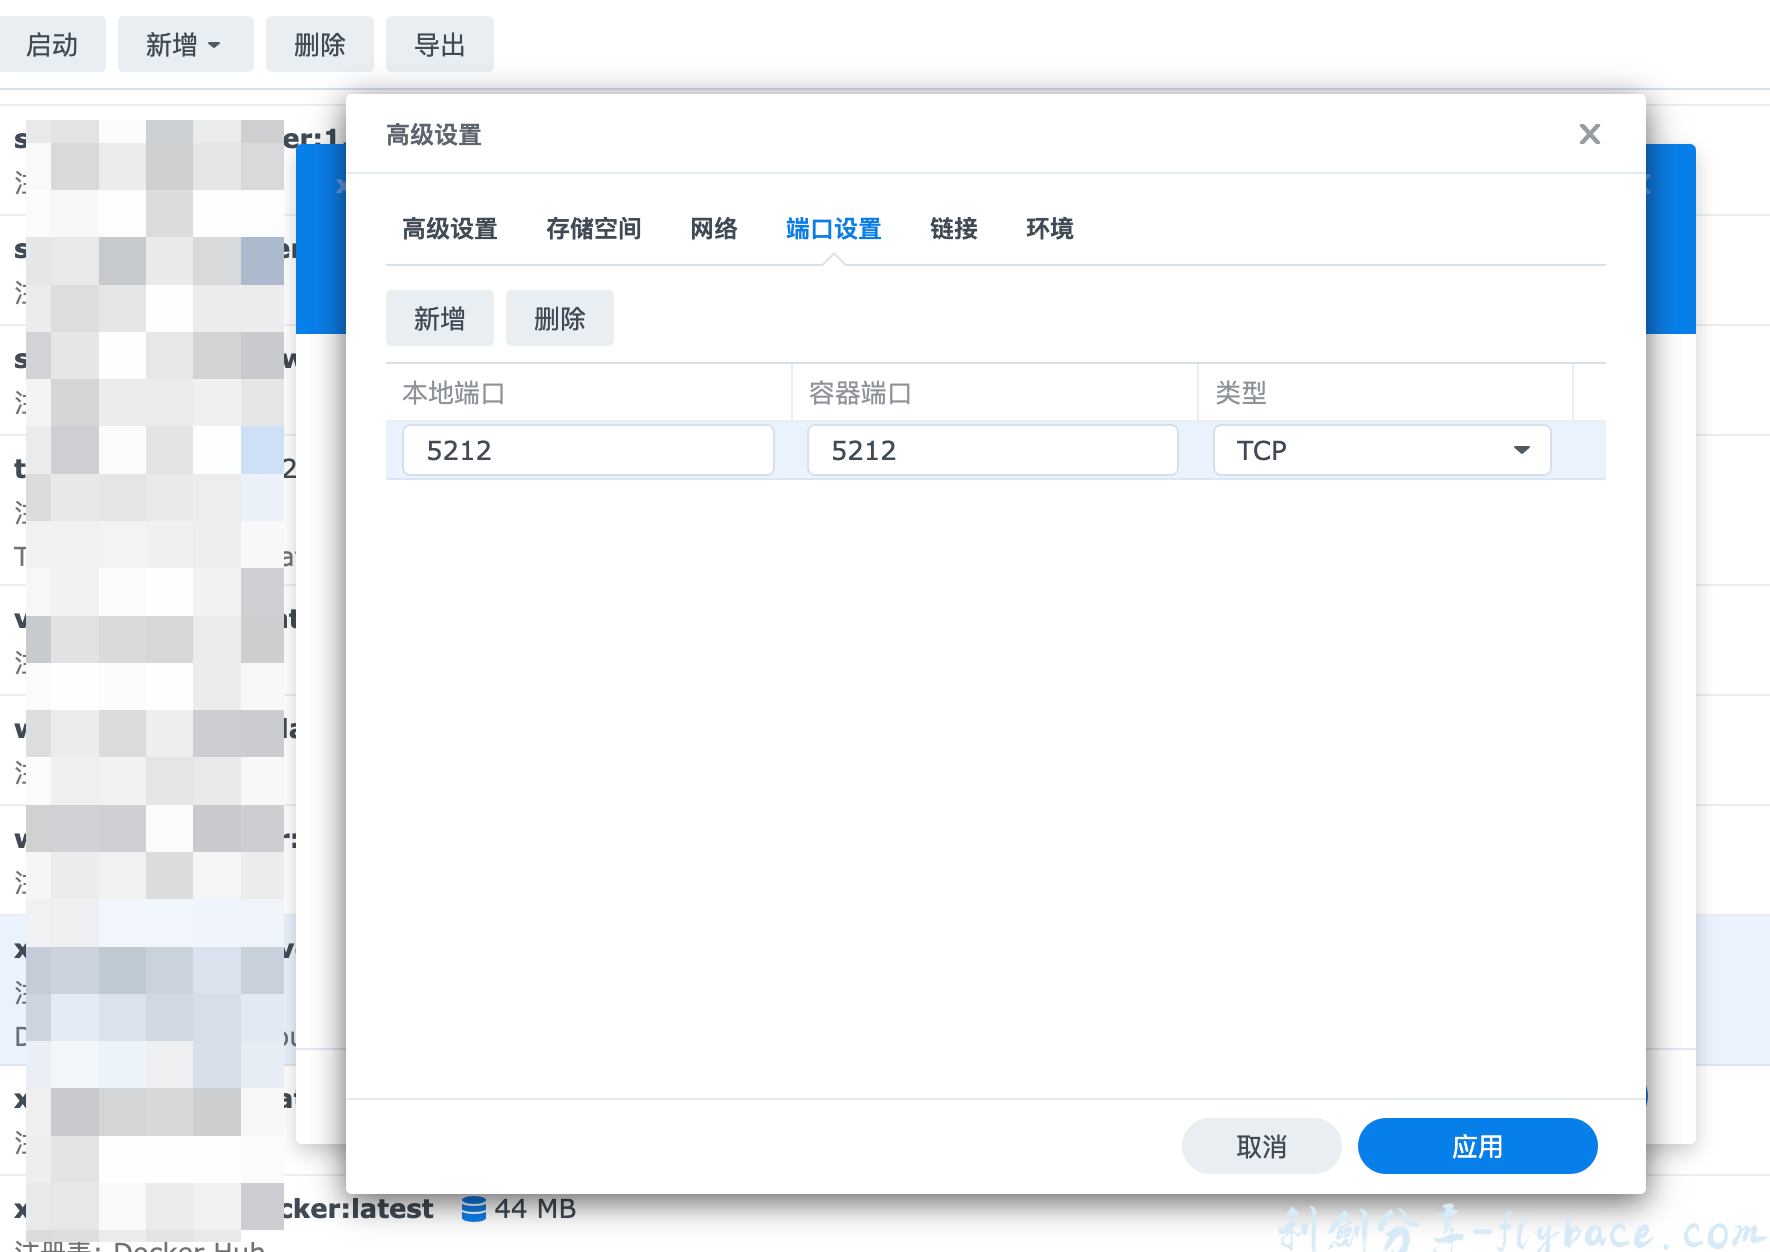Click the database storage icon beside 44 MB
This screenshot has width=1770, height=1252.
[474, 1207]
